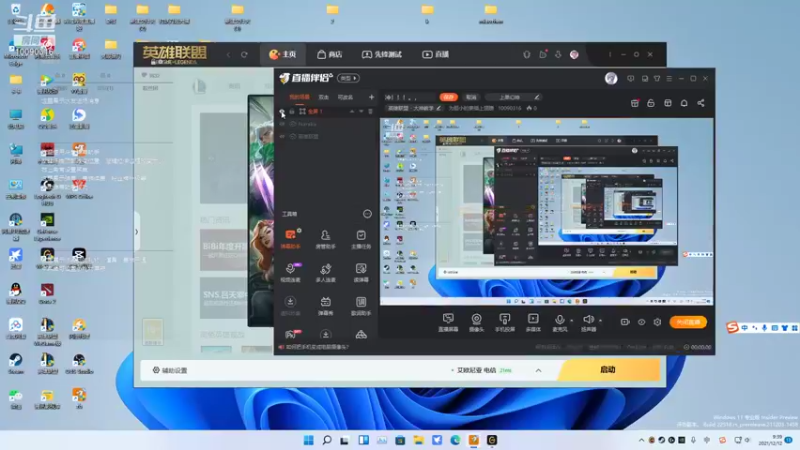Expand the microphone options arrow
Image resolution: width=800 pixels, height=450 pixels.
[571, 320]
